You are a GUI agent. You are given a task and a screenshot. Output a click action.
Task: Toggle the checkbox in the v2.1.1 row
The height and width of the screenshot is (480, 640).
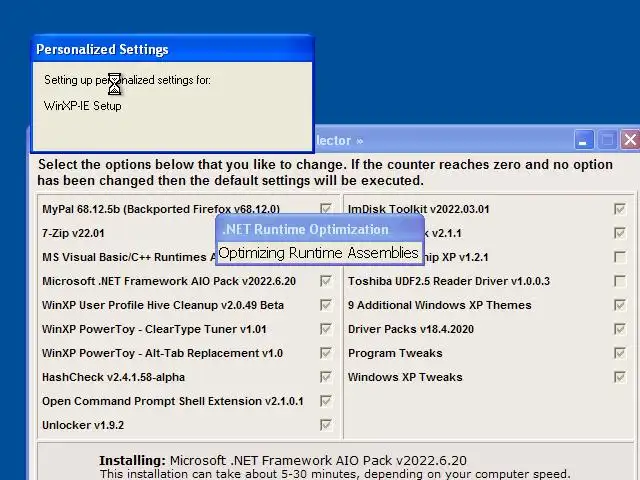click(x=620, y=233)
